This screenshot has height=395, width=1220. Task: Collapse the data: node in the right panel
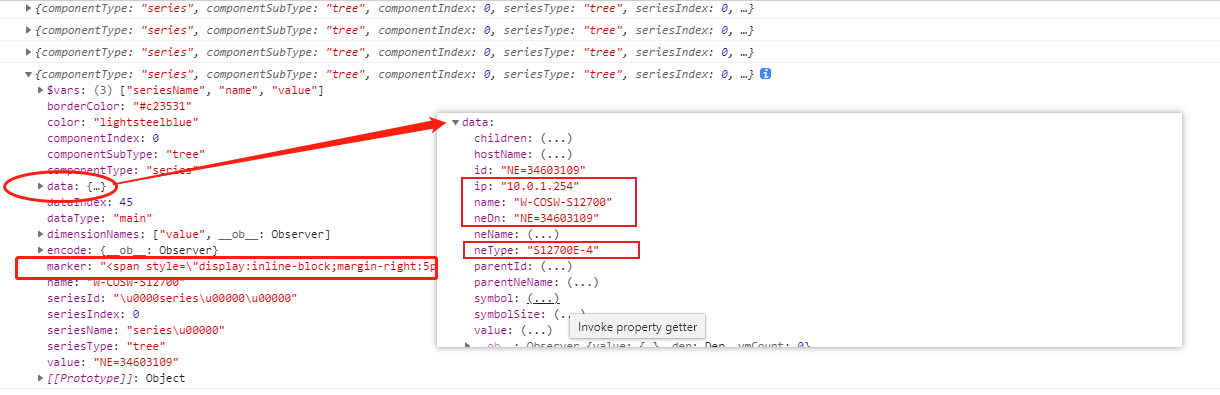(456, 122)
